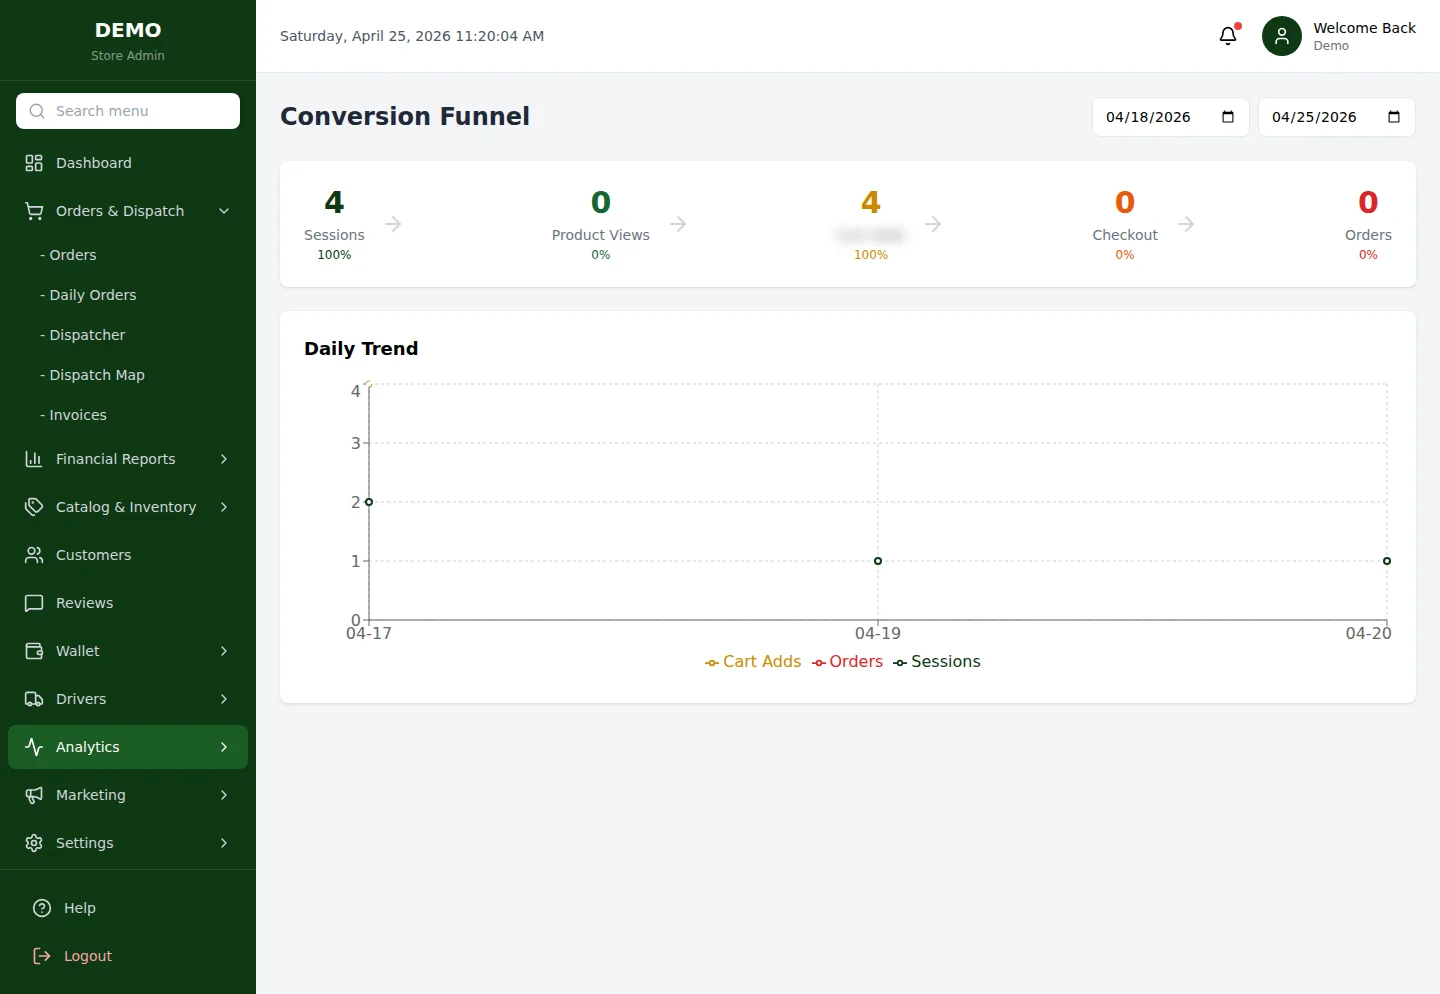The height and width of the screenshot is (994, 1440).
Task: Select Dispatch Map from the sidebar
Action: tap(96, 374)
